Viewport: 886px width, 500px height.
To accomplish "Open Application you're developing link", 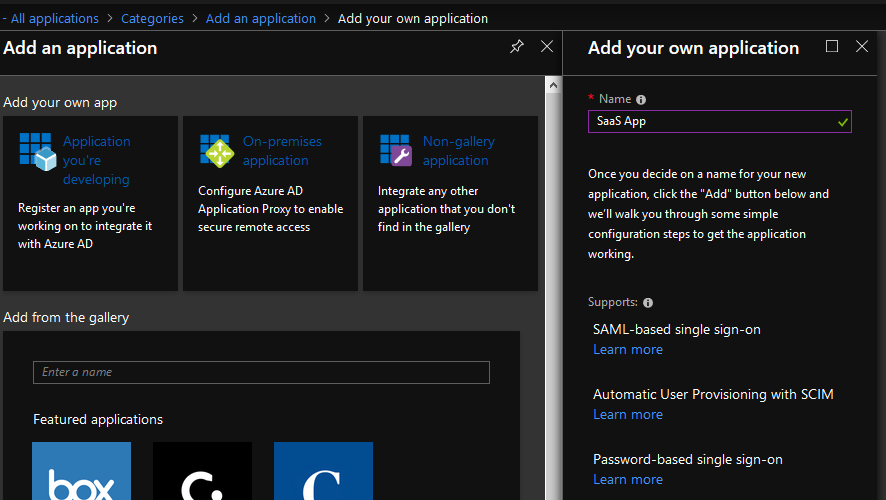I will 97,160.
